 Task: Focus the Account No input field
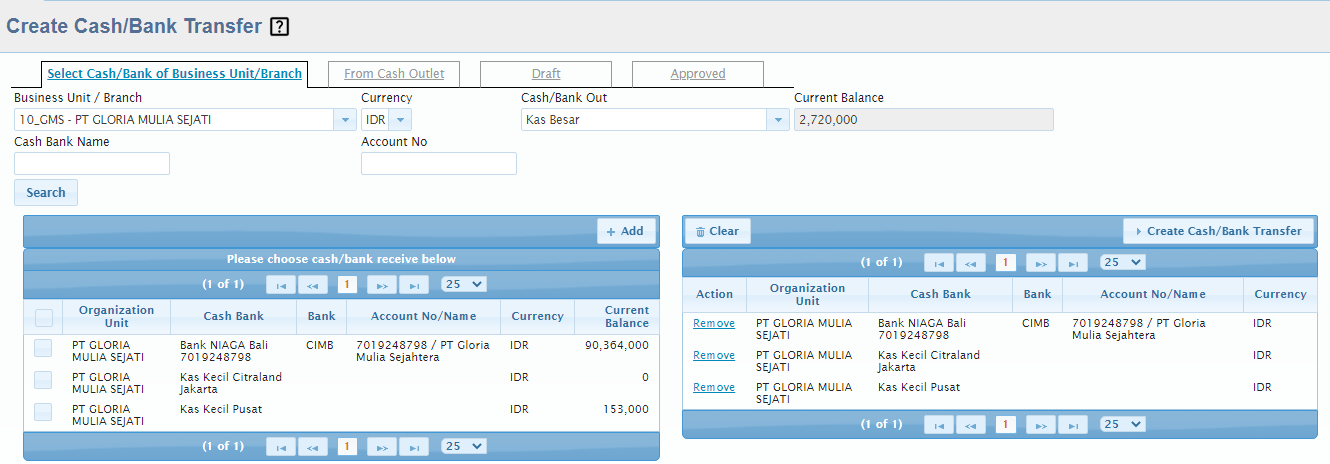coord(439,164)
